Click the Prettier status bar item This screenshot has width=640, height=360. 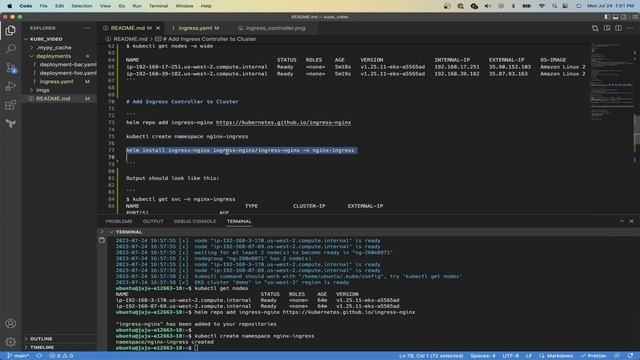[x=594, y=356]
